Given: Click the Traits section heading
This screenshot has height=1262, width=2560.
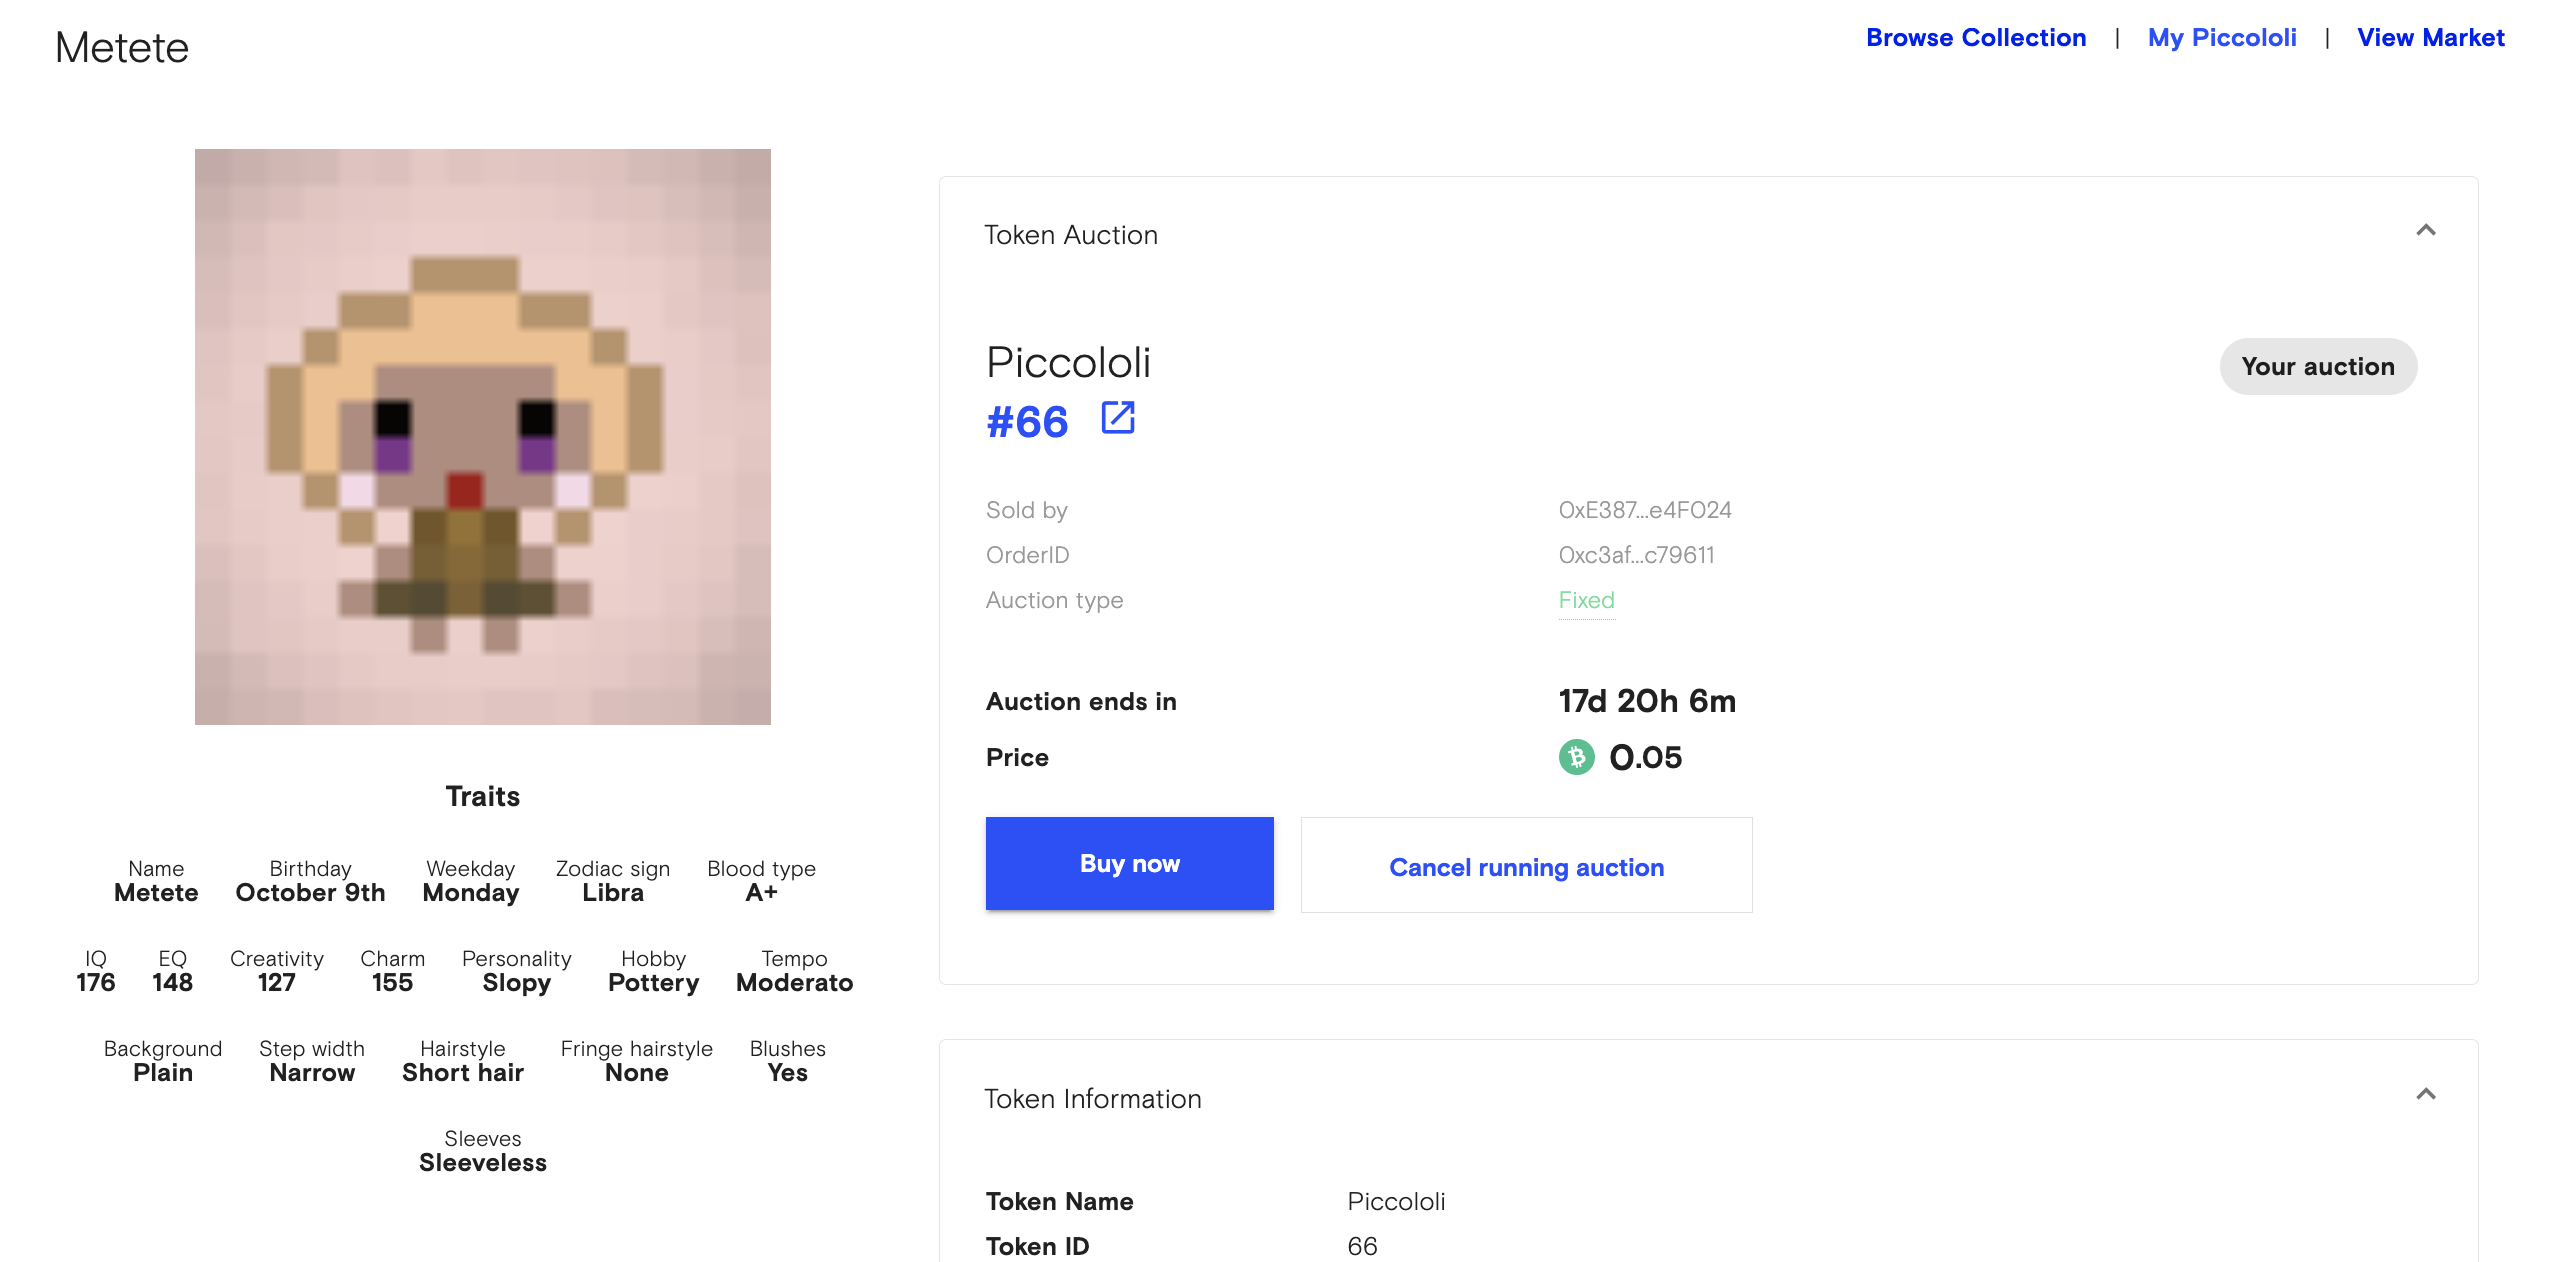Looking at the screenshot, I should (483, 796).
